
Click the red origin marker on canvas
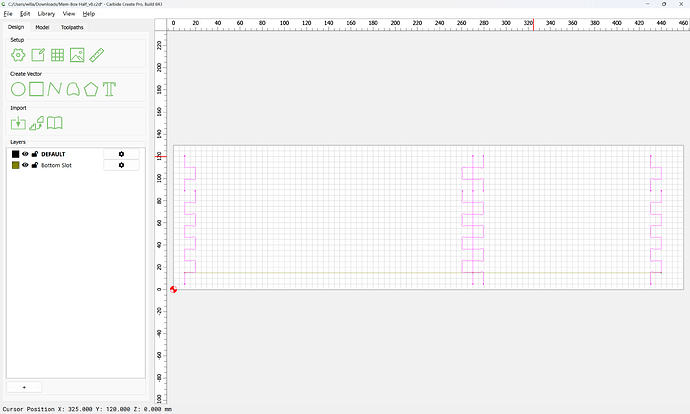pyautogui.click(x=173, y=289)
